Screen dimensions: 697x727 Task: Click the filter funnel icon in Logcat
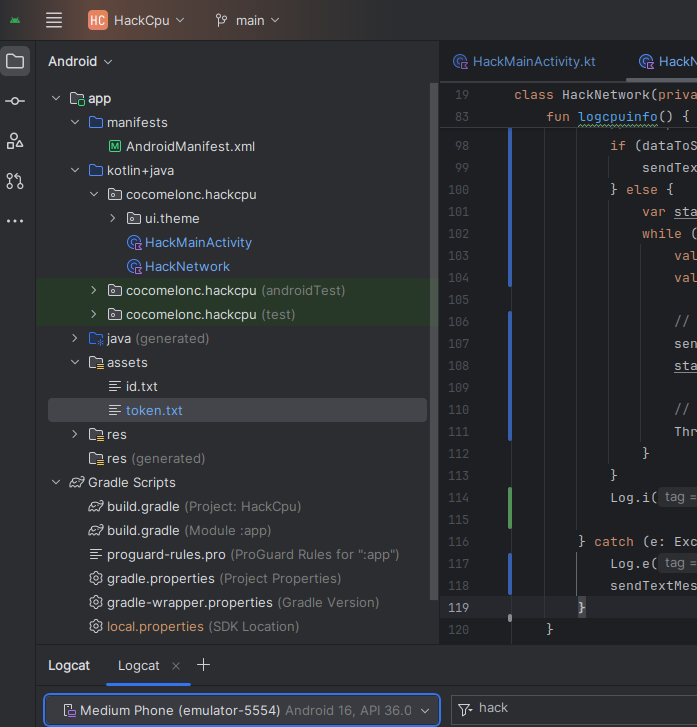pyautogui.click(x=465, y=709)
